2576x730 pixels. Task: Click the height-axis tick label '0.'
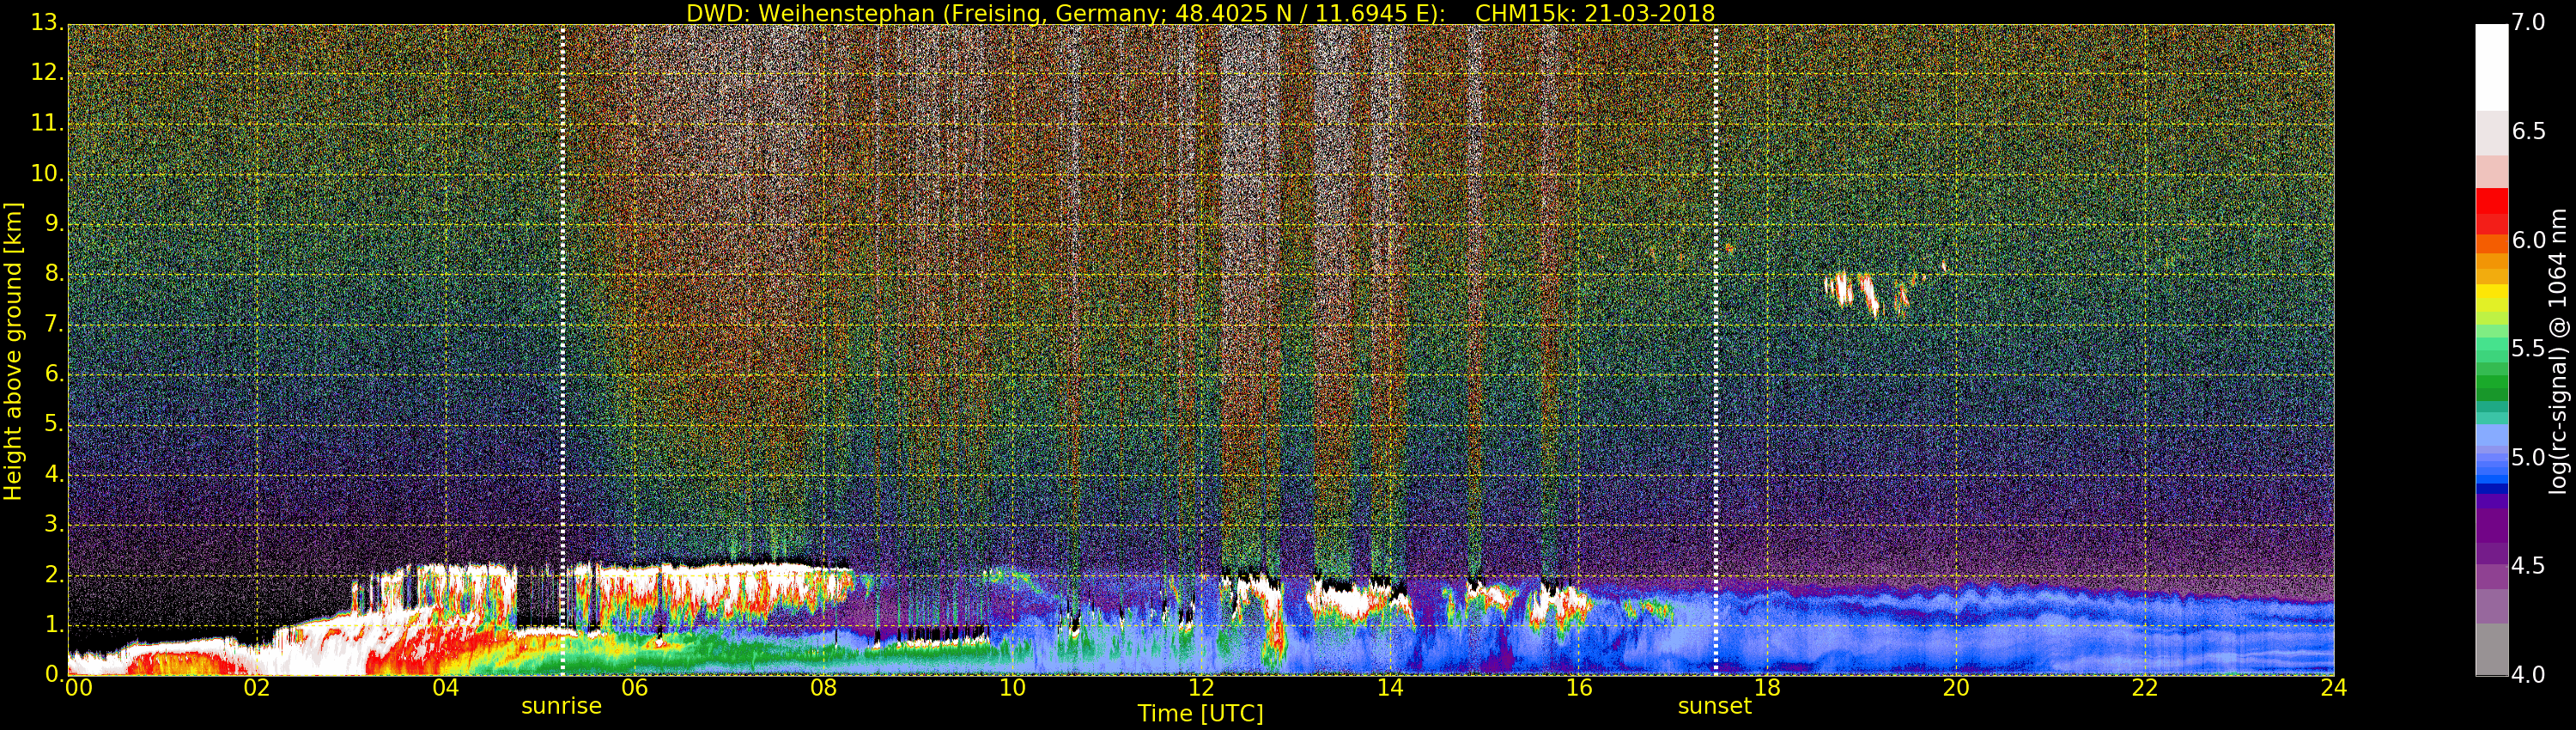point(53,674)
